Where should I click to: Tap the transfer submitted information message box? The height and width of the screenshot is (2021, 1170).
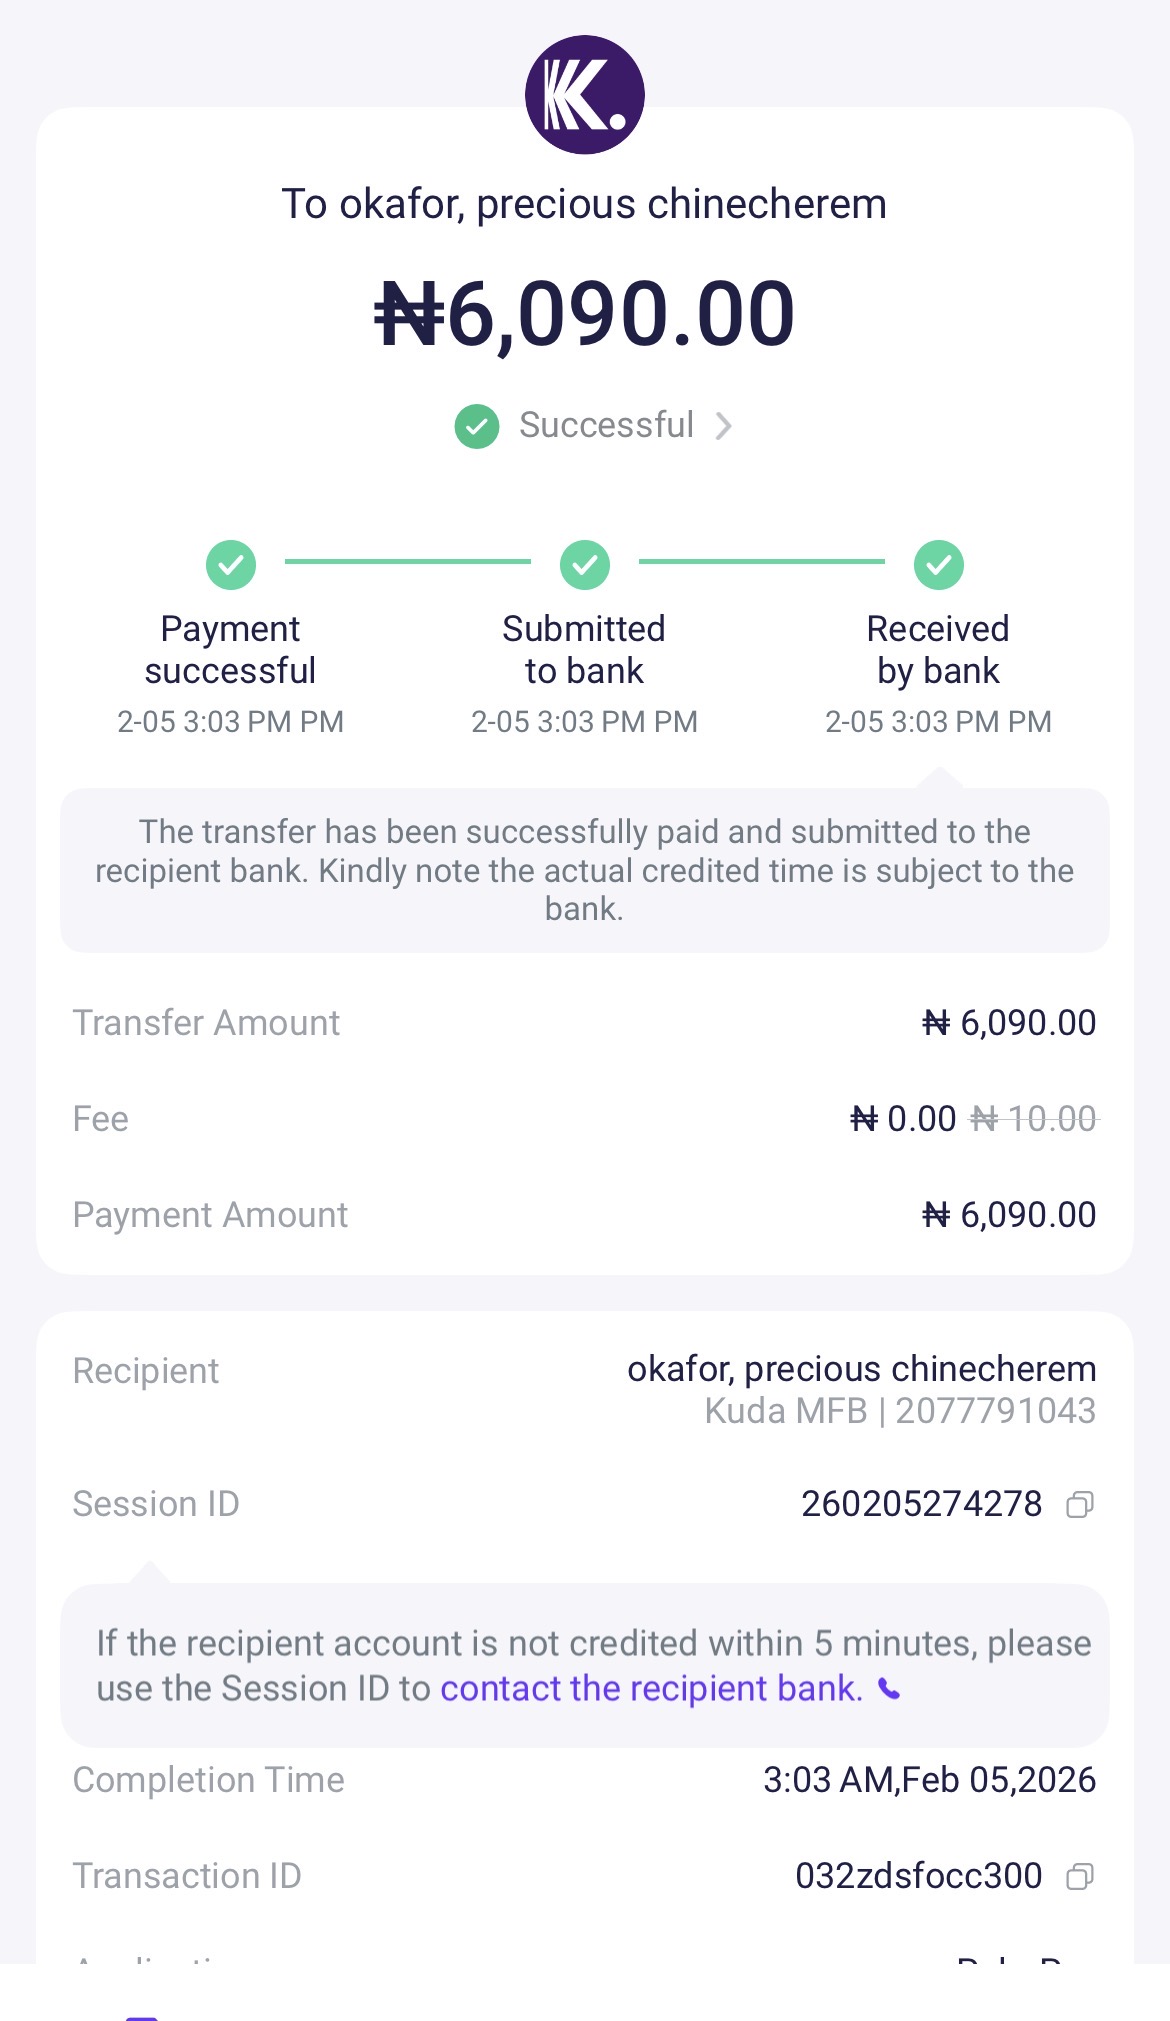point(585,870)
